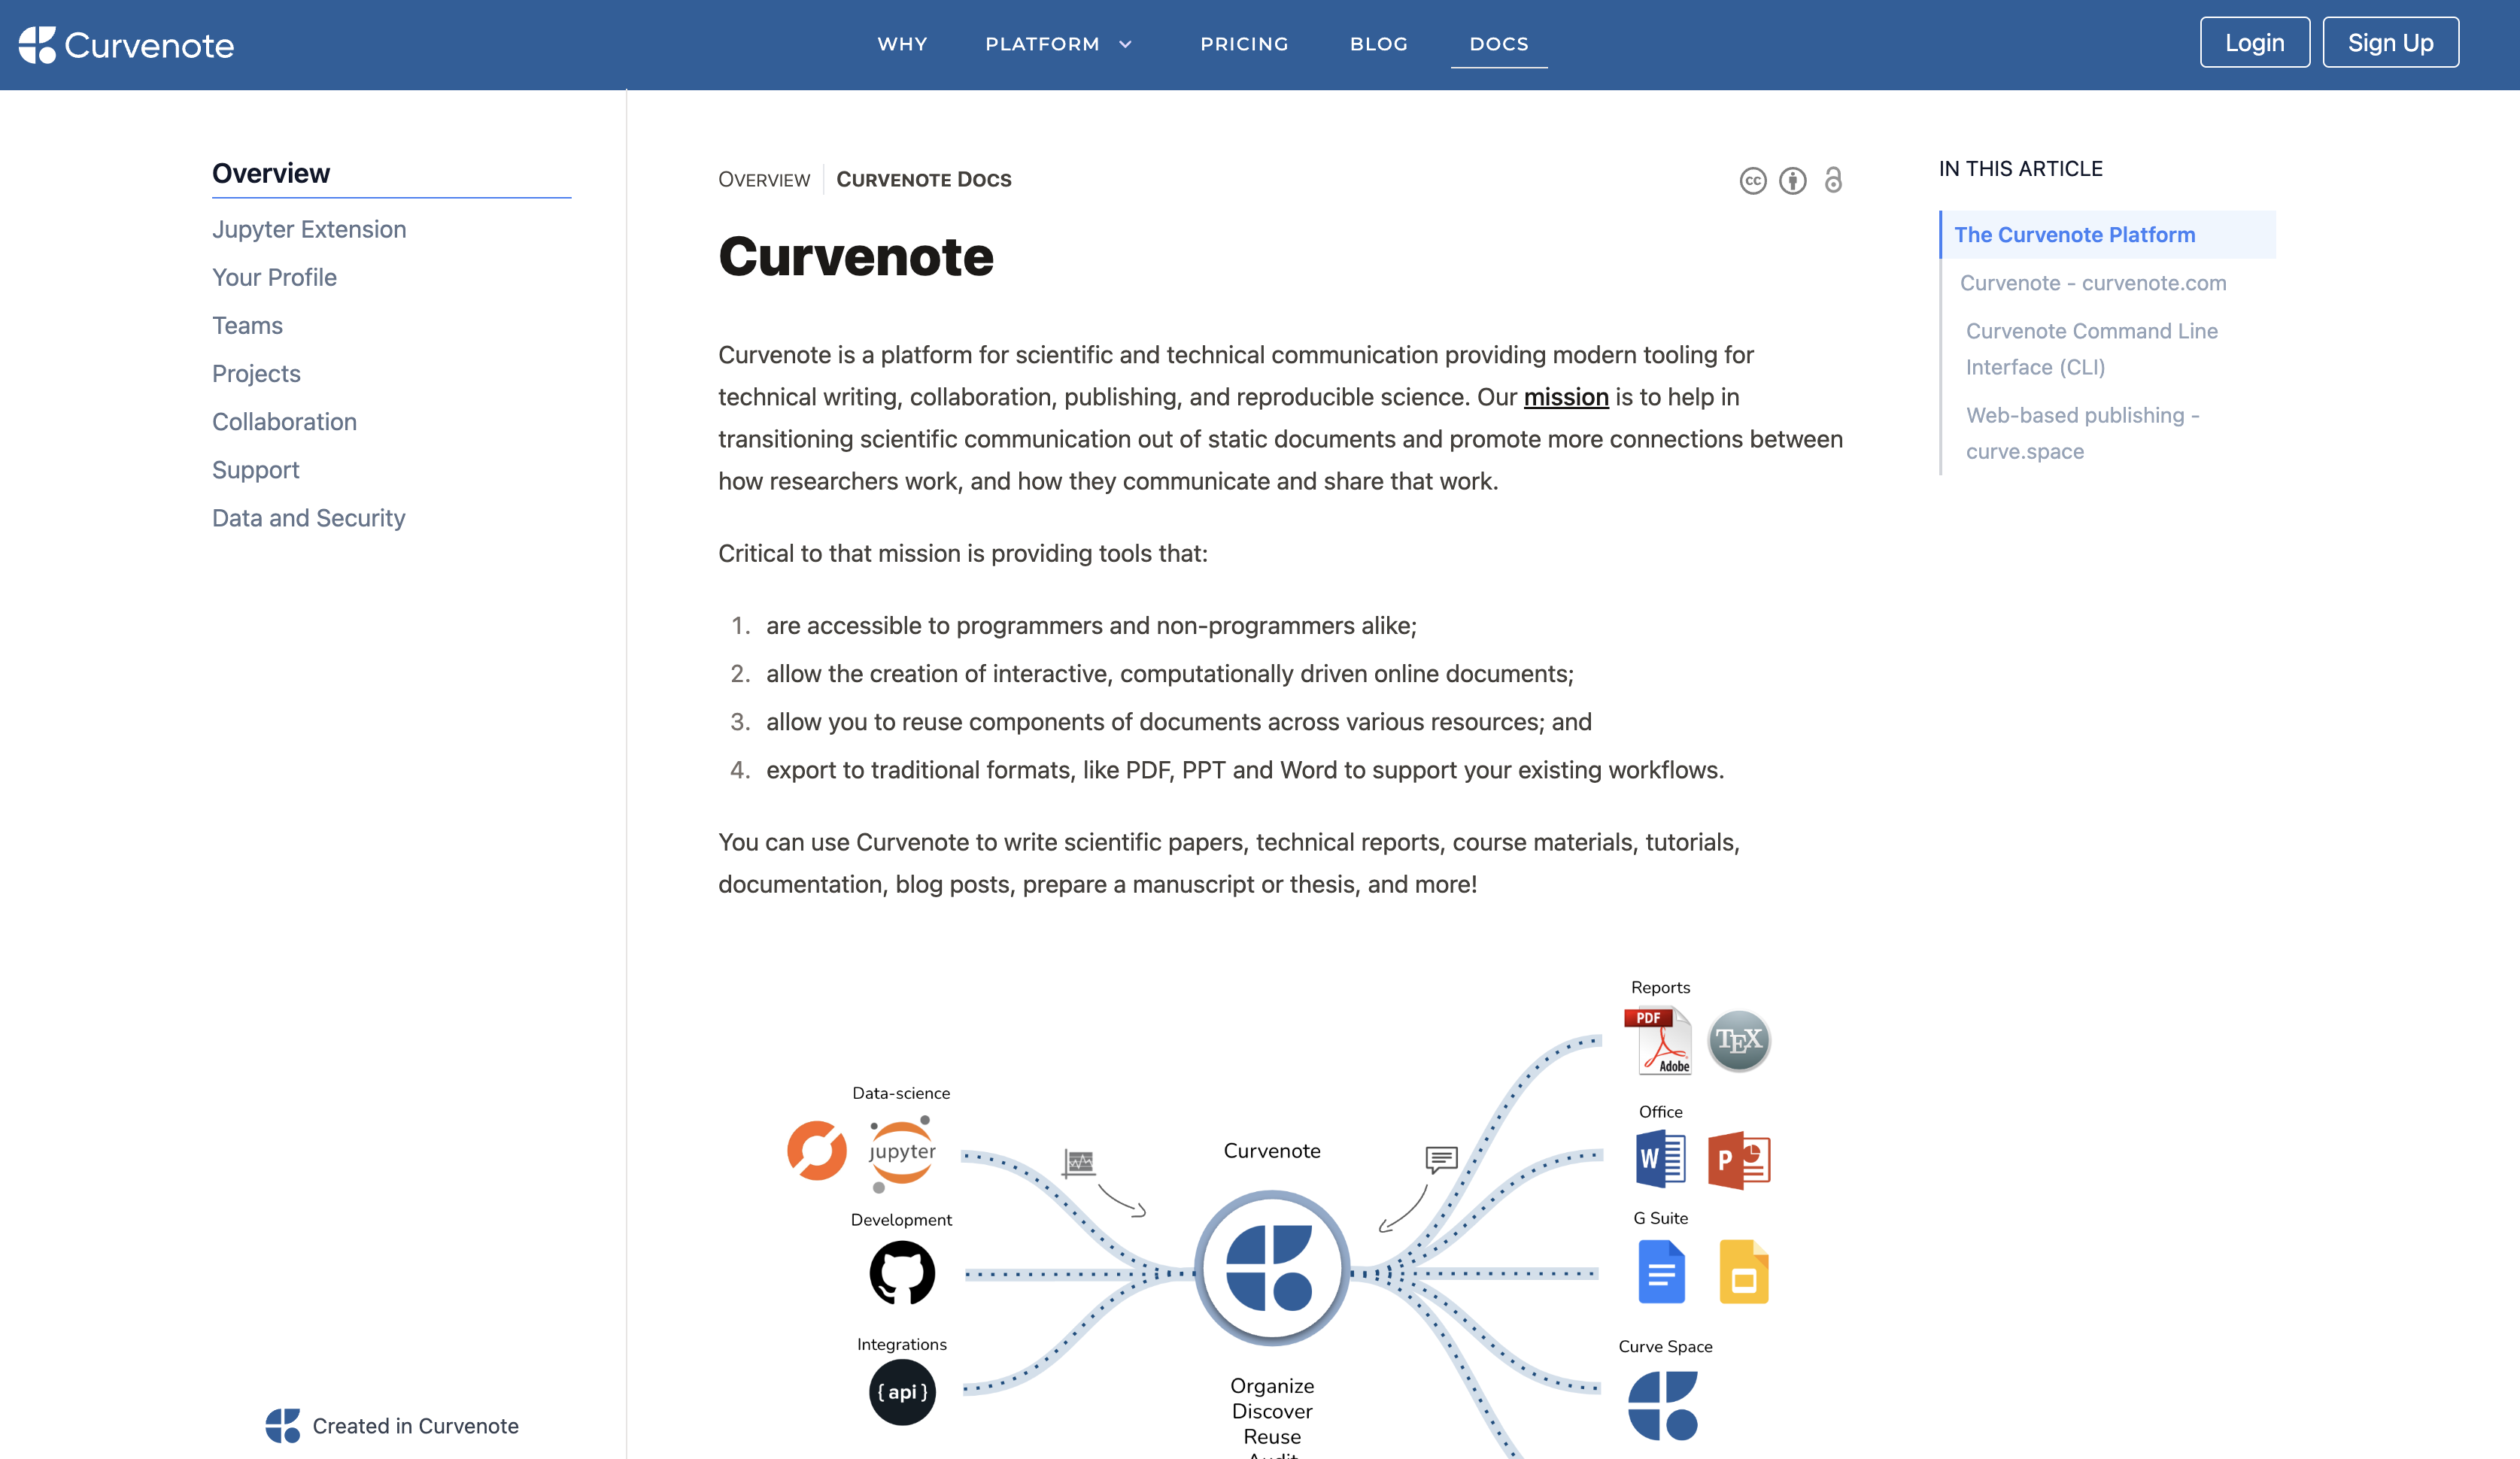Screen dimensions: 2520x1459
Task: Click the Sign Up button top right
Action: pyautogui.click(x=2390, y=41)
